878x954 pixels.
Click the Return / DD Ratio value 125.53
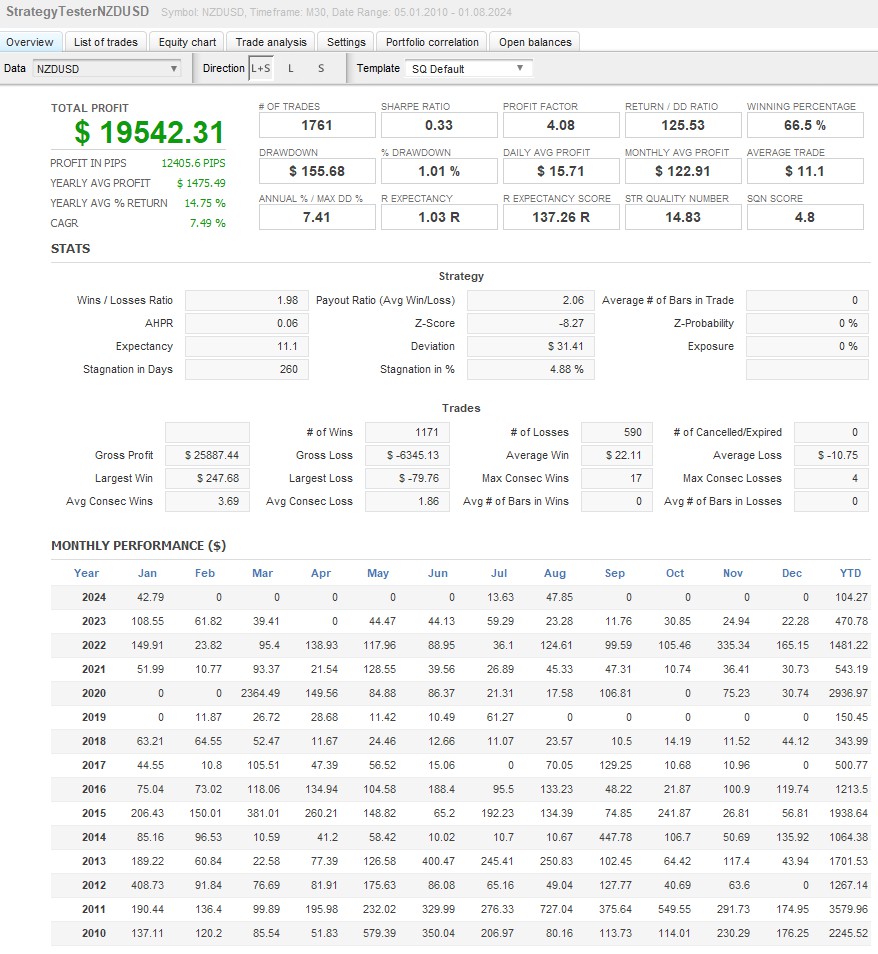683,125
